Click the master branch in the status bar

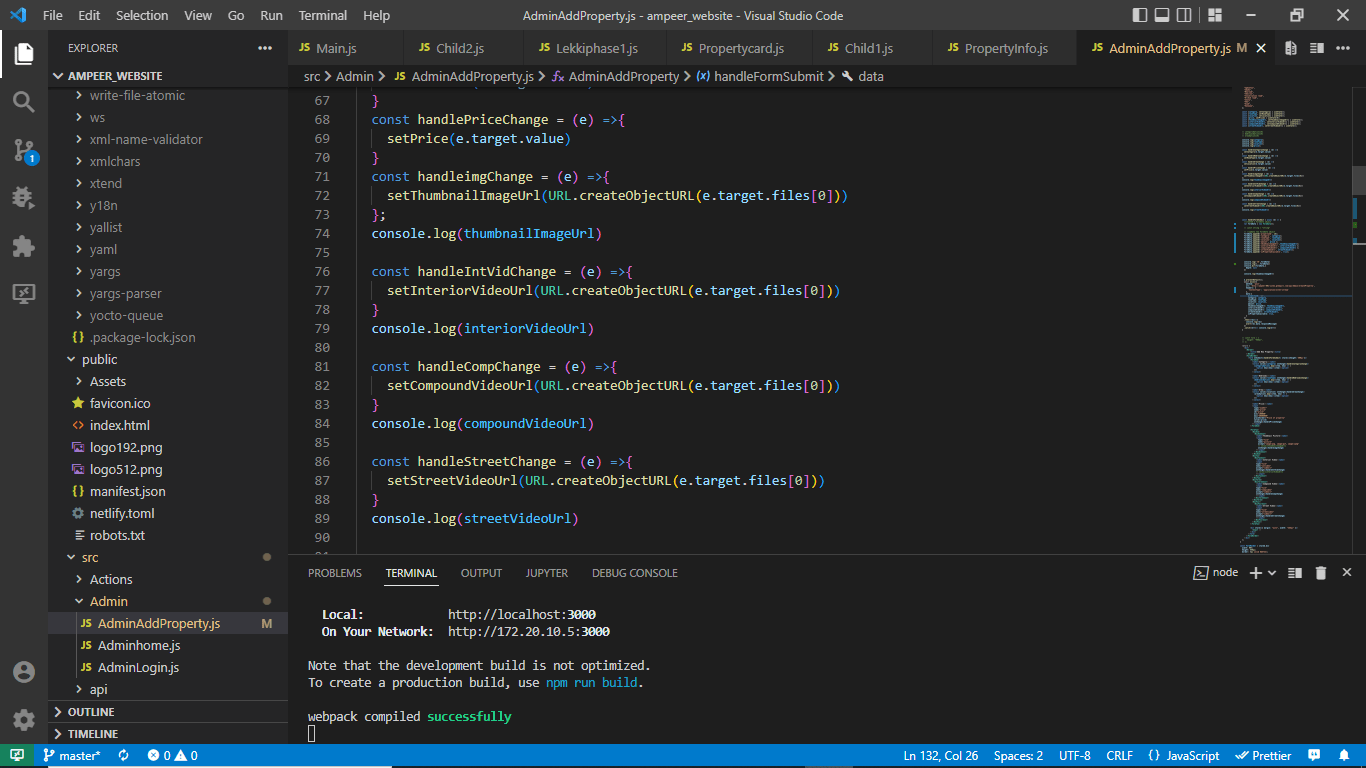click(73, 755)
